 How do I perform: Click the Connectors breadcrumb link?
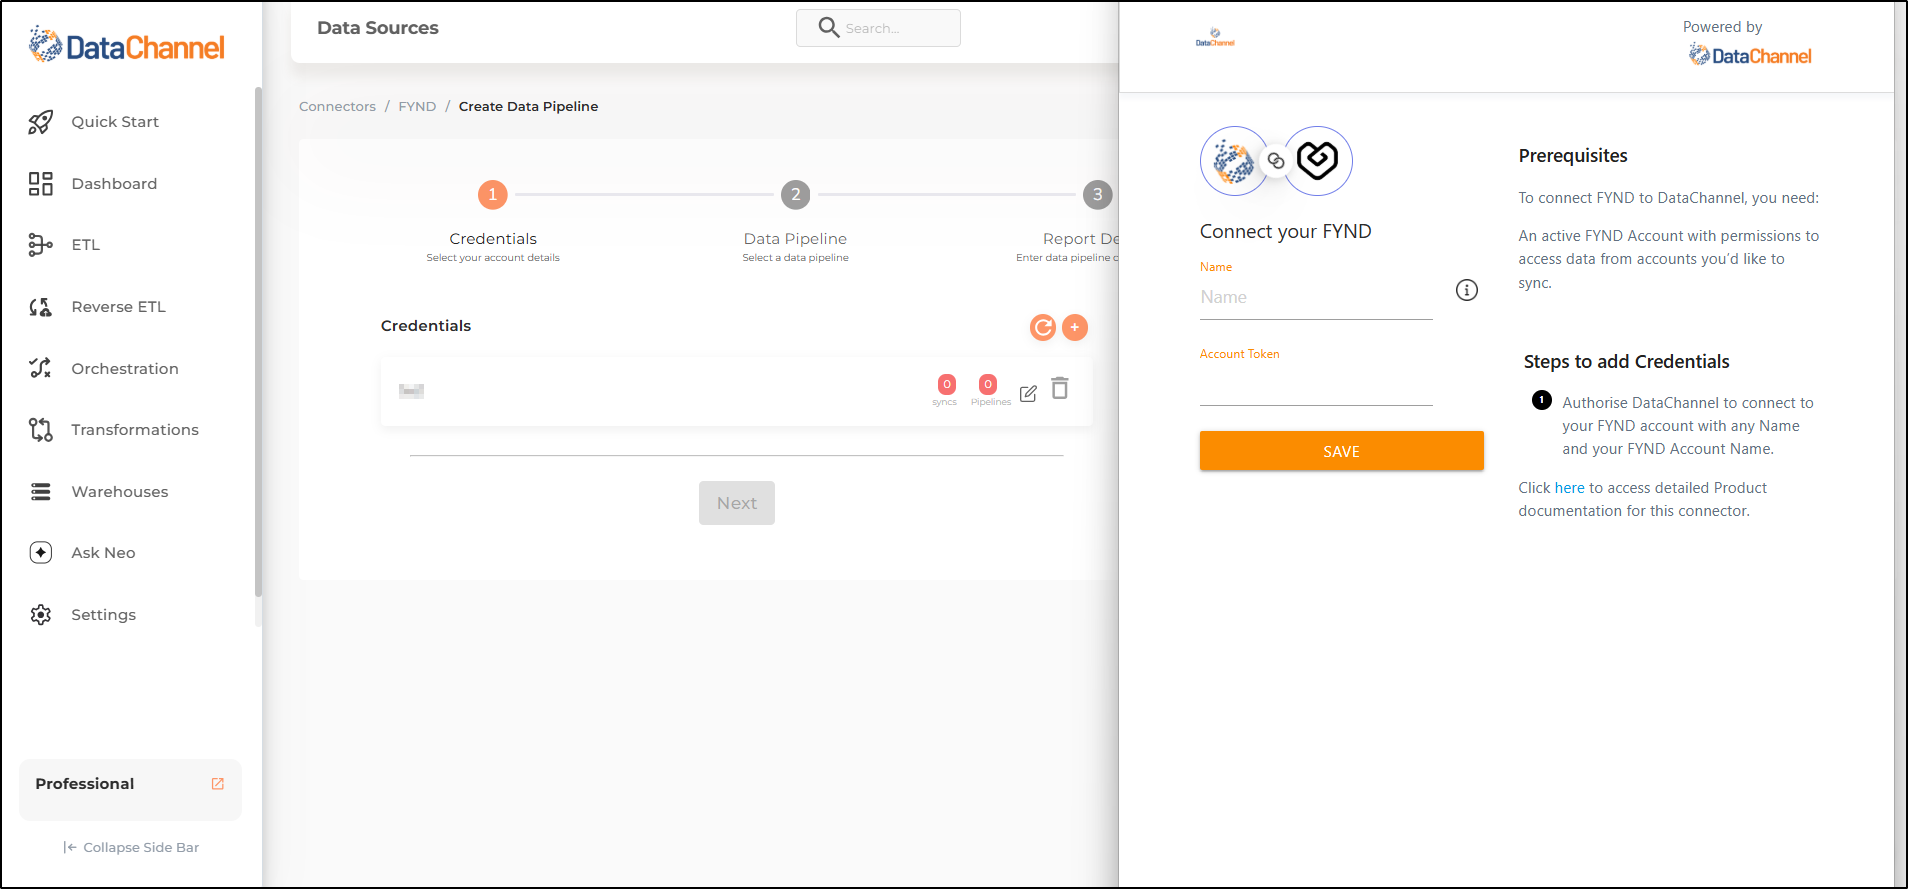click(337, 107)
